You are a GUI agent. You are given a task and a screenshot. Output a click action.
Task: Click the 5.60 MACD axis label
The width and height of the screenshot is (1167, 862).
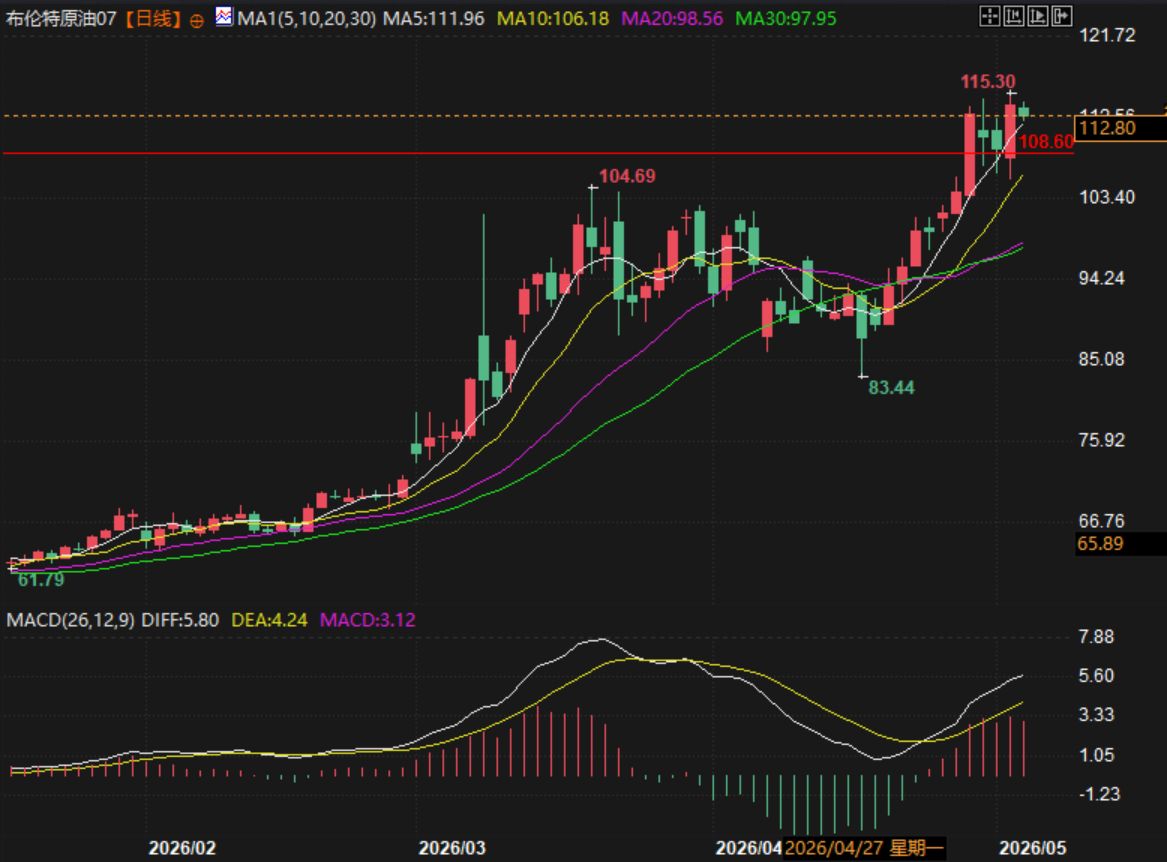[1096, 676]
